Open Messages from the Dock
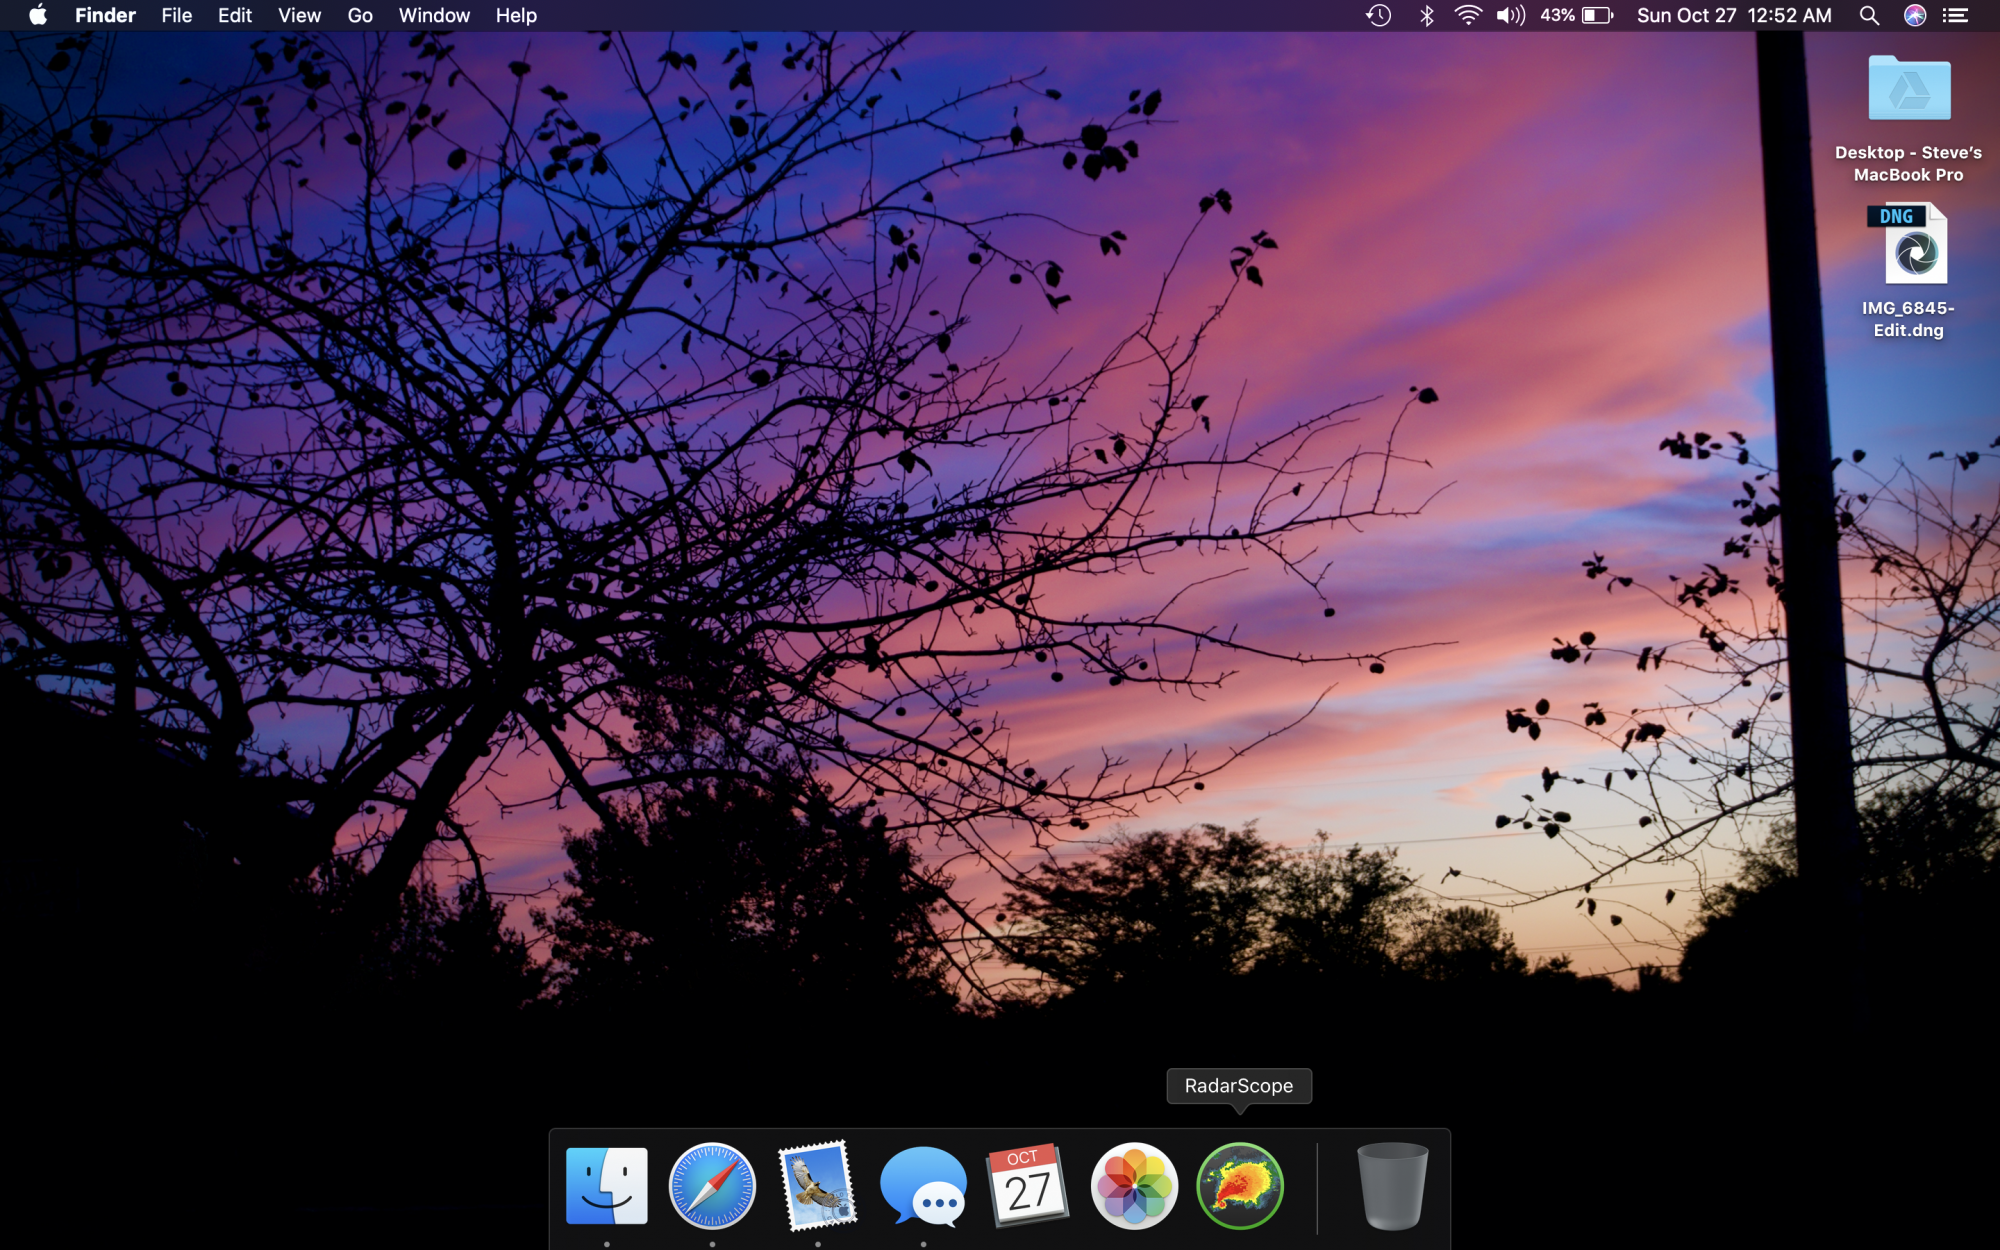 [923, 1187]
